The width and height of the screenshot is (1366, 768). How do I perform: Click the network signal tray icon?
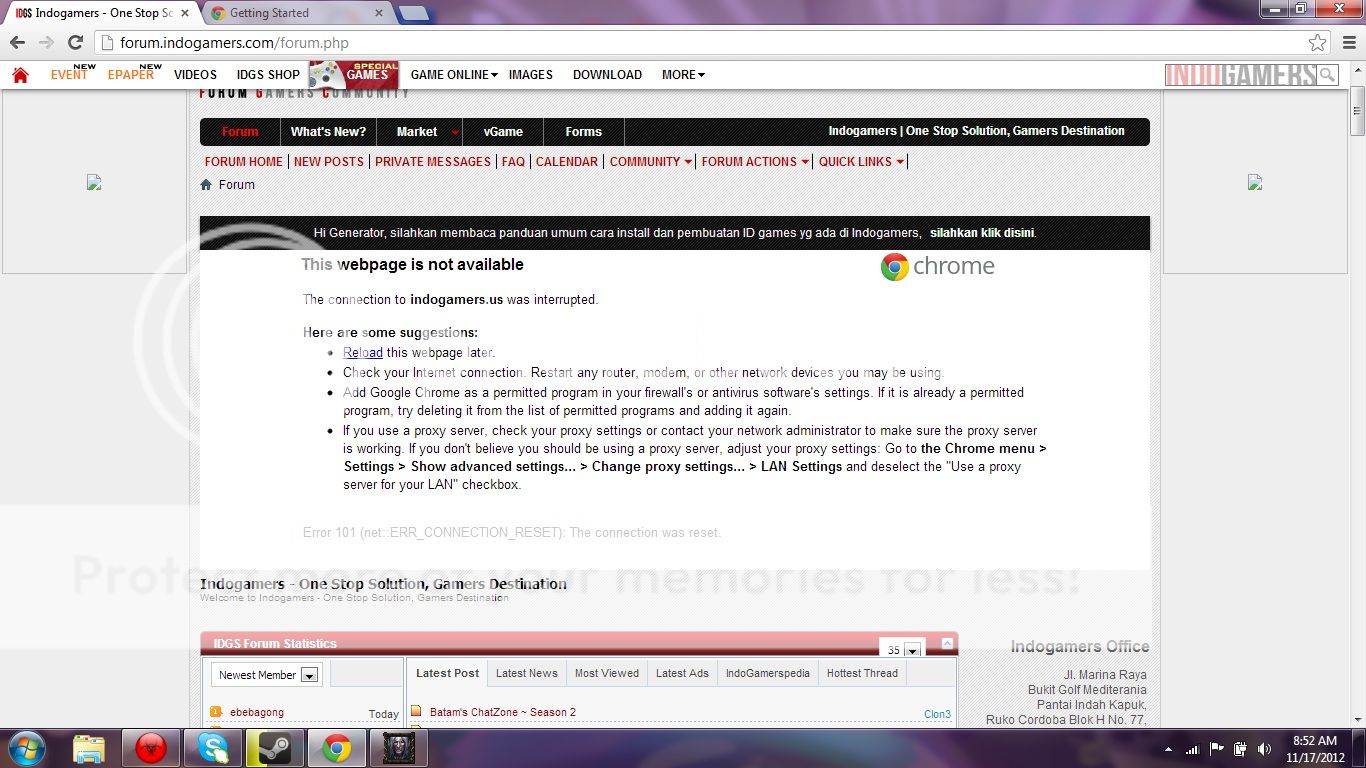[1193, 748]
